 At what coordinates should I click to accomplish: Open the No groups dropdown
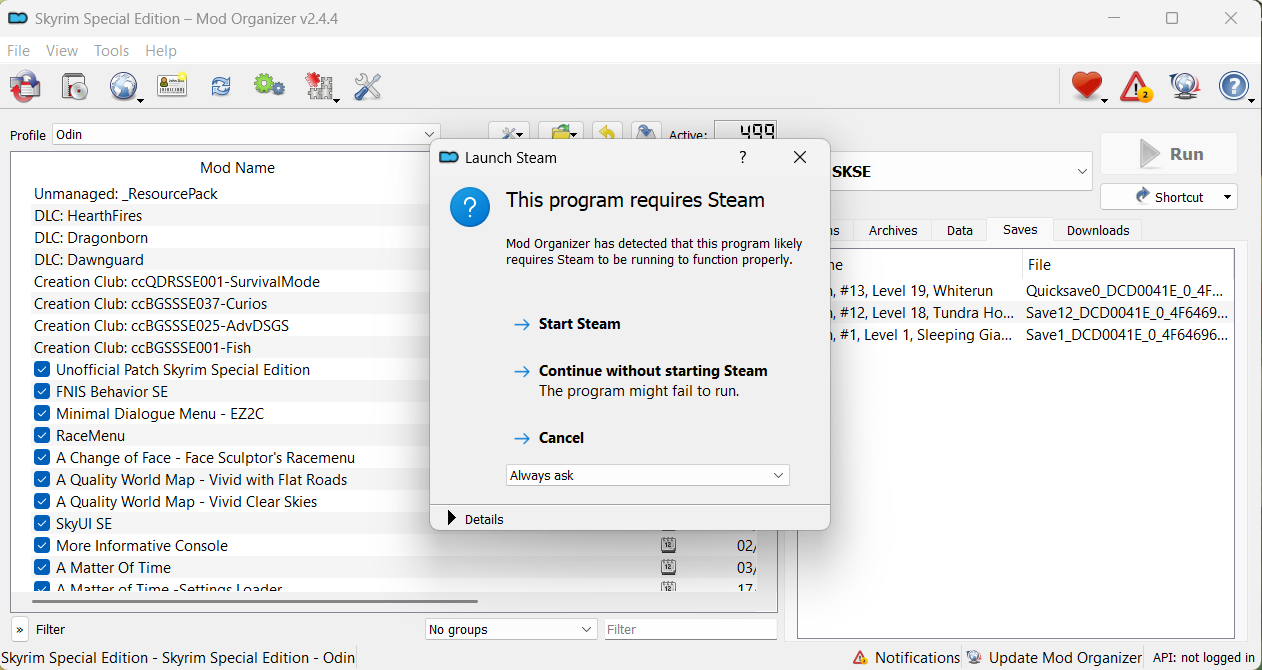(511, 629)
